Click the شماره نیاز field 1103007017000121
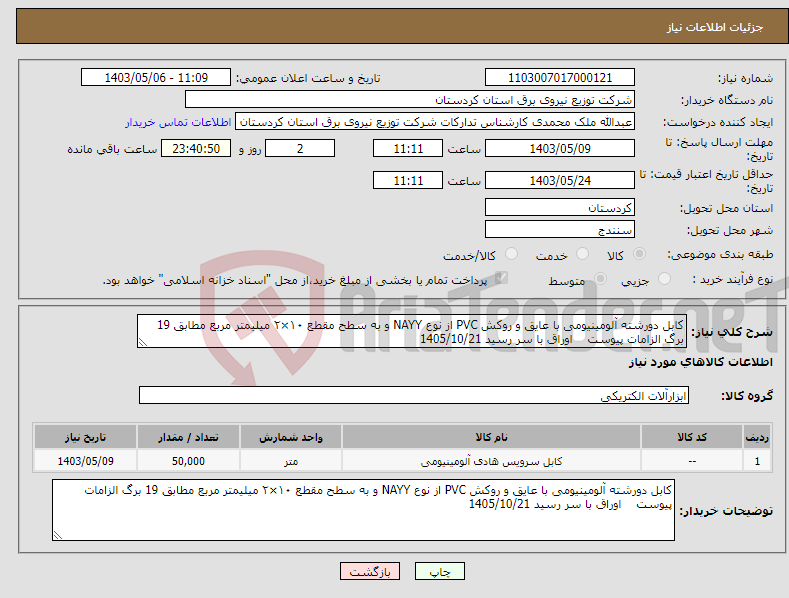The height and width of the screenshot is (598, 789). coord(560,78)
